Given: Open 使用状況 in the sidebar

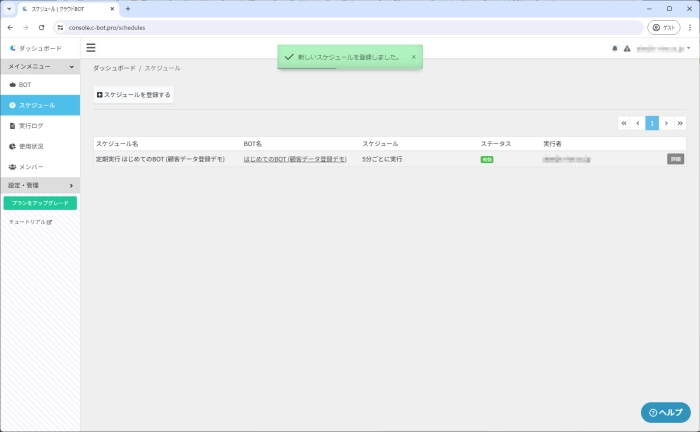Looking at the screenshot, I should point(31,146).
